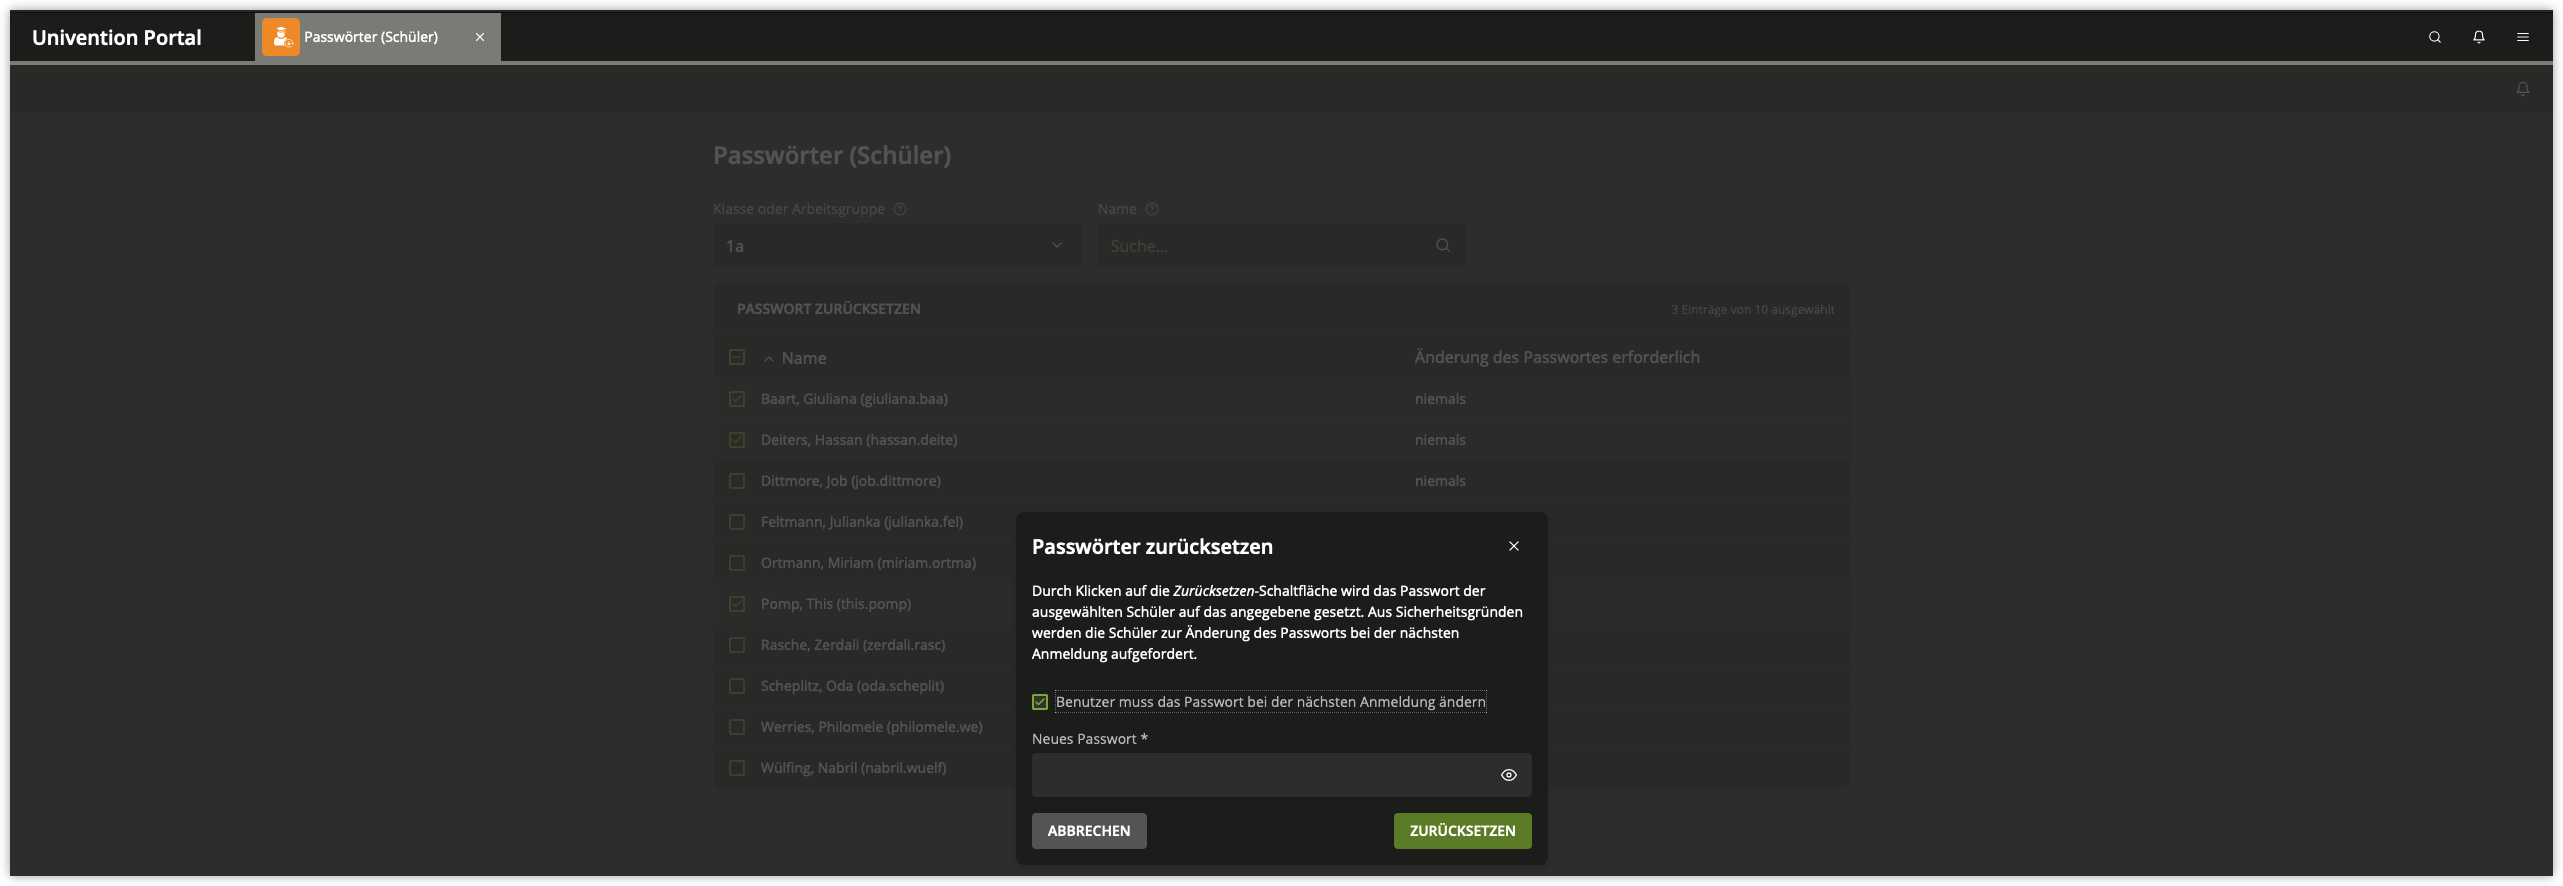Click into the Neues Passwort field
The width and height of the screenshot is (2563, 886).
pyautogui.click(x=1281, y=775)
